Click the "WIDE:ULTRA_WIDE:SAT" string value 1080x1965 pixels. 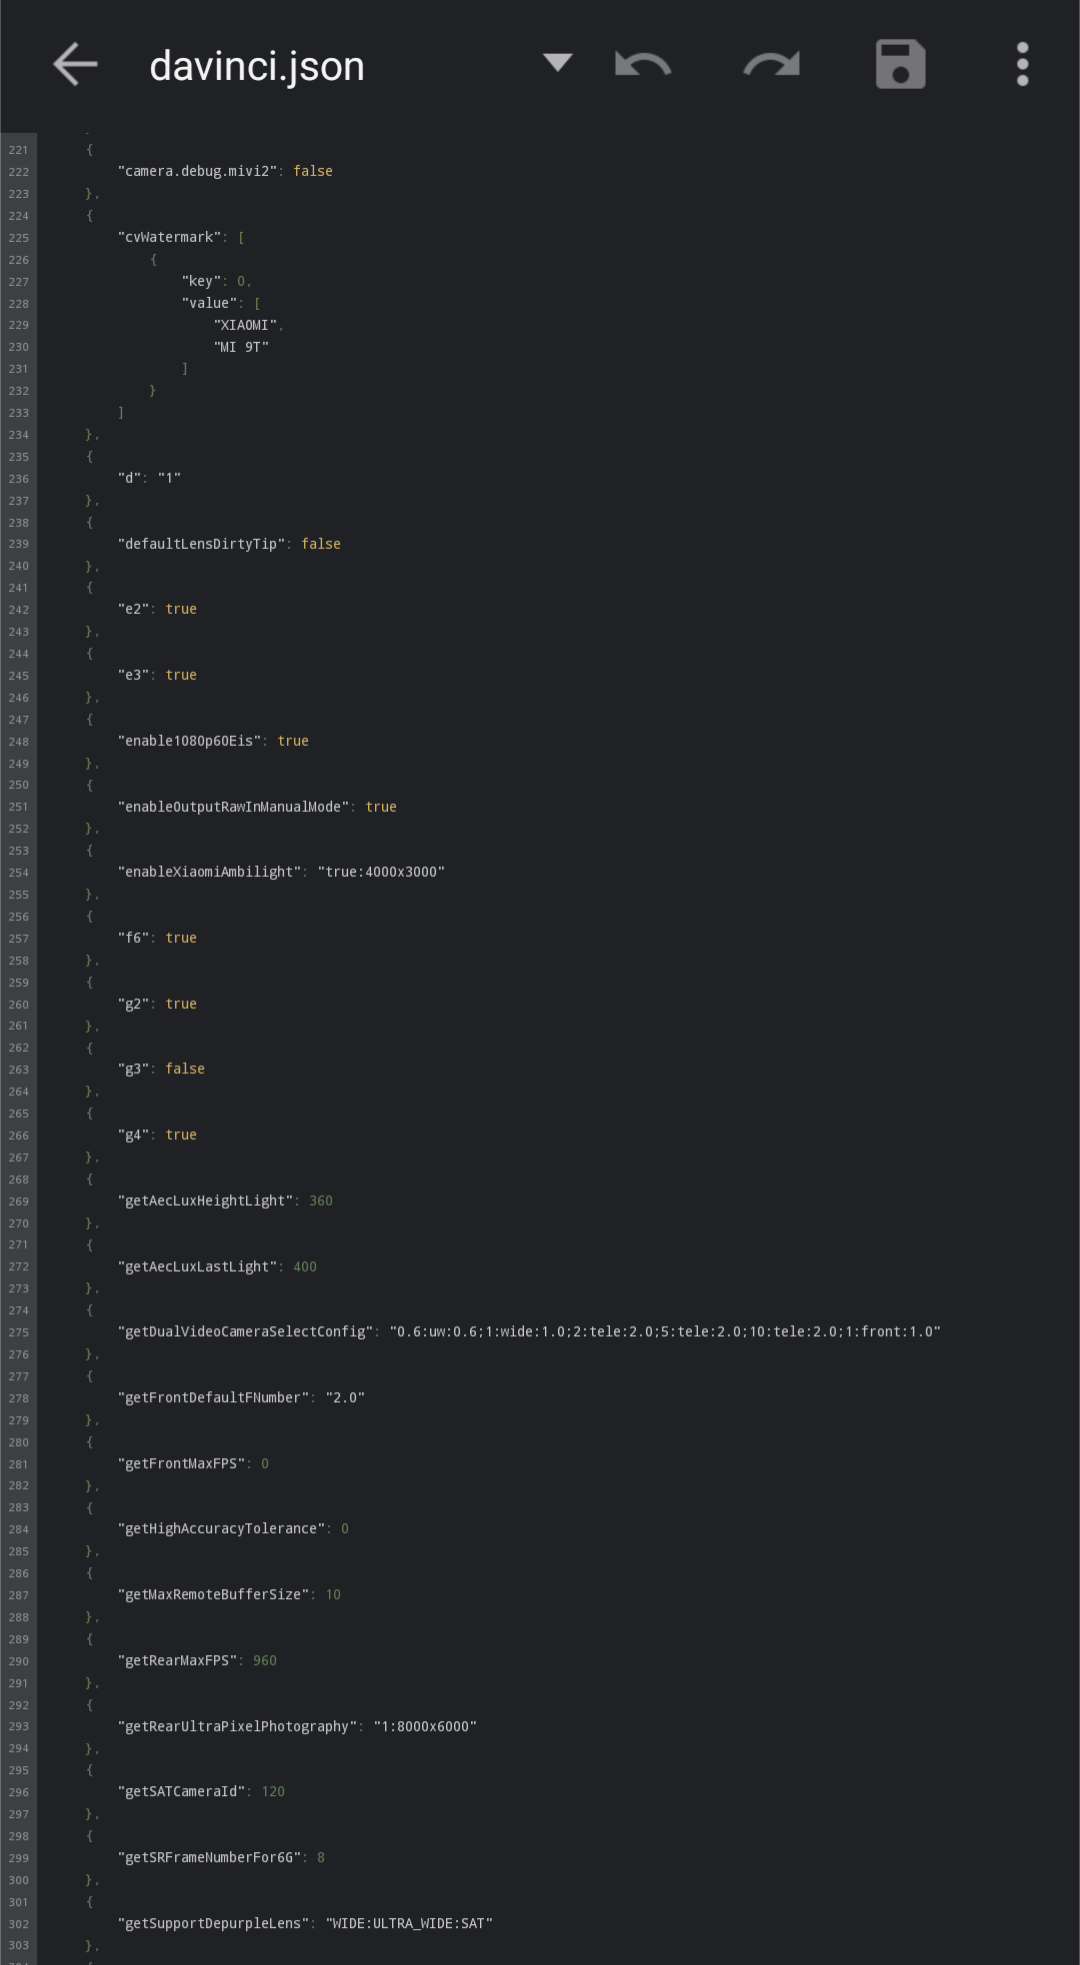click(x=409, y=1924)
